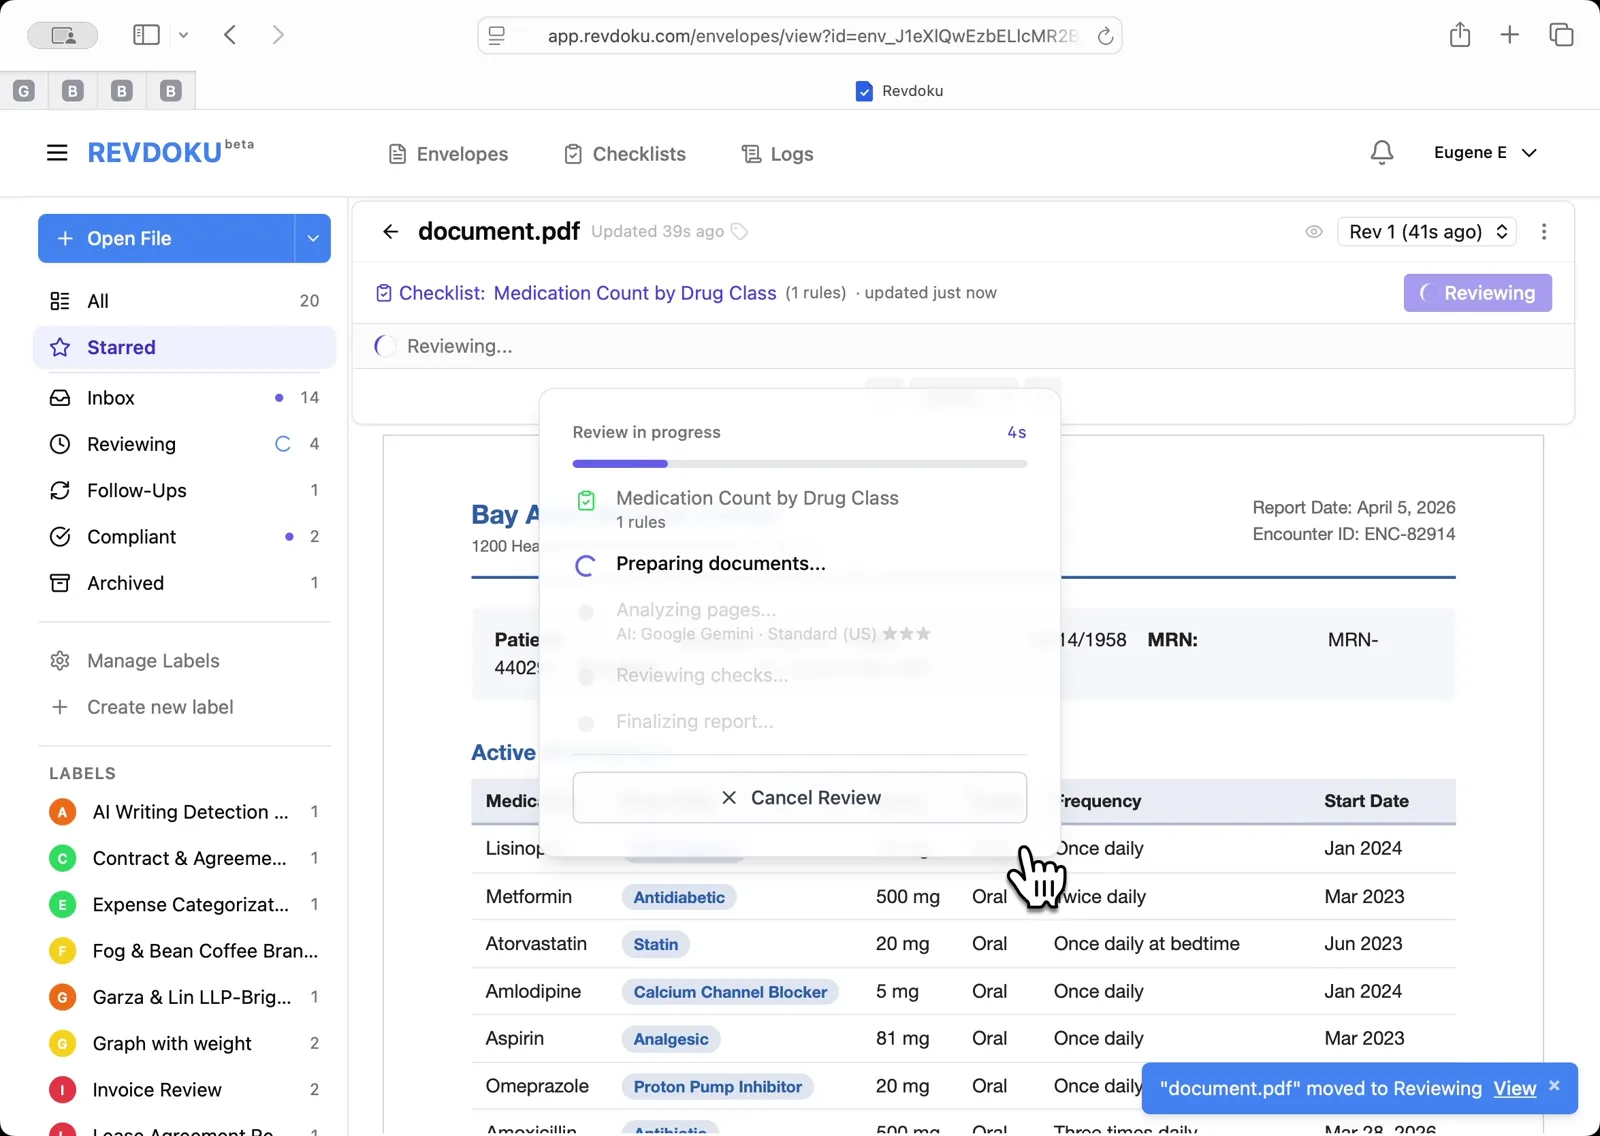Dismiss the moved to Reviewing notification

pos(1554,1086)
